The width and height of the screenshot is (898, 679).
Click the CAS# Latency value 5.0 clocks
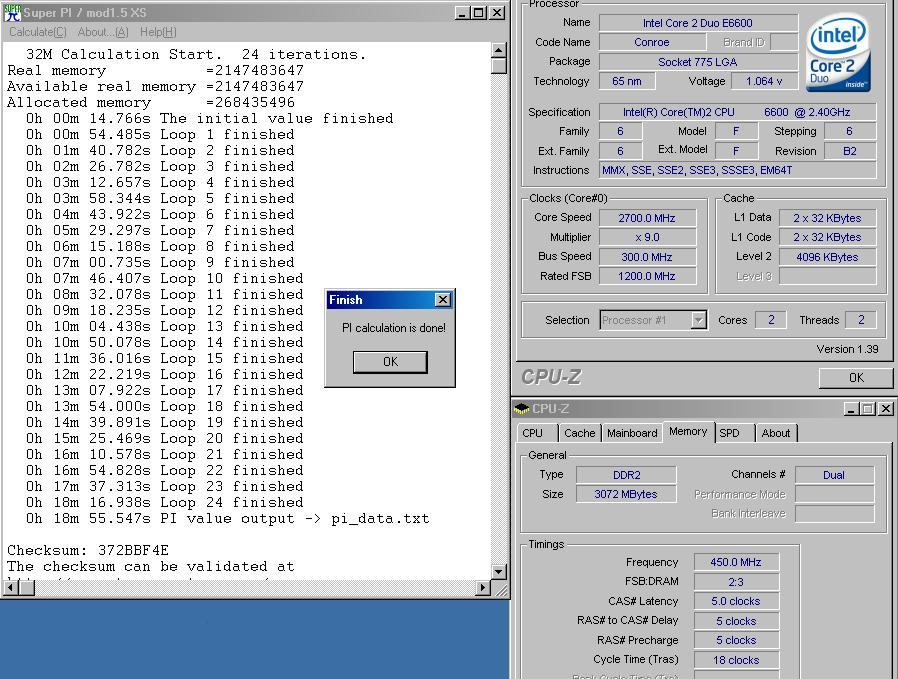[x=736, y=602]
